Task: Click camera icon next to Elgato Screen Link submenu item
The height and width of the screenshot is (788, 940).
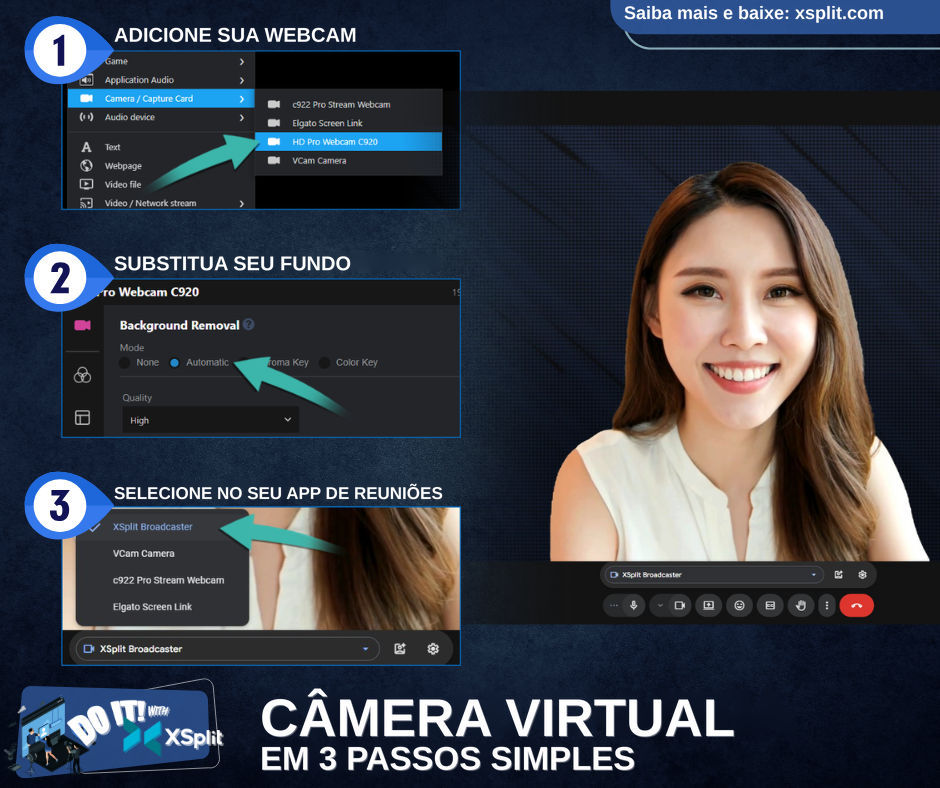Action: pos(274,123)
